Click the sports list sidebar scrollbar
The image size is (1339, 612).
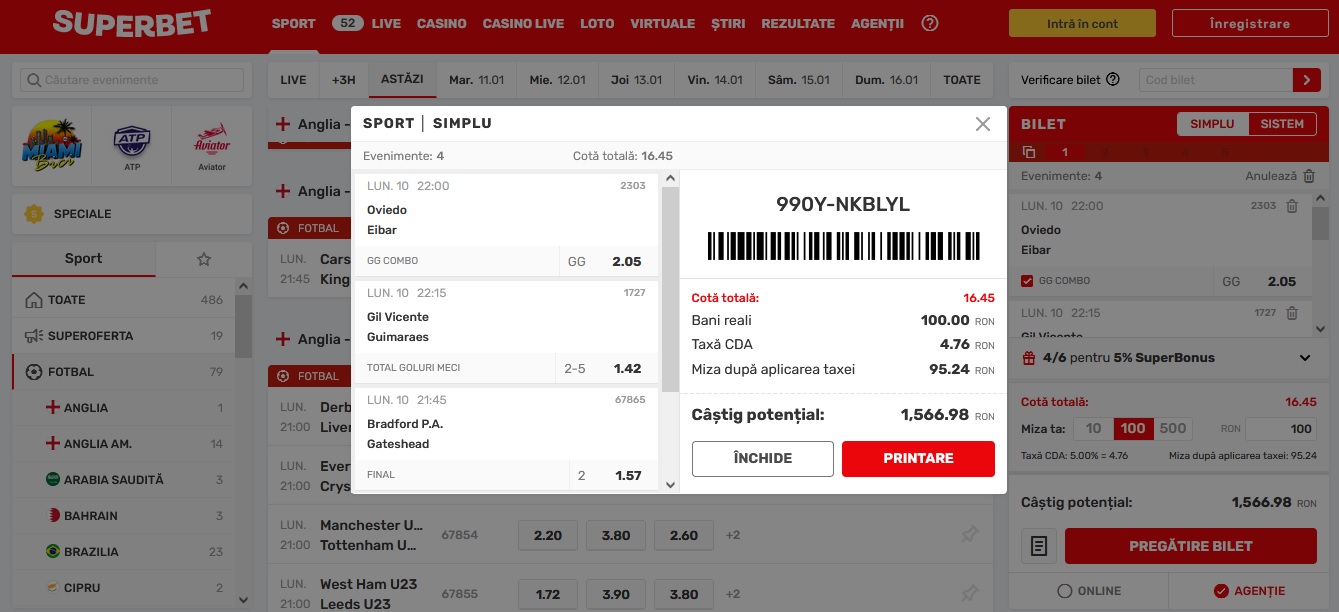click(243, 327)
